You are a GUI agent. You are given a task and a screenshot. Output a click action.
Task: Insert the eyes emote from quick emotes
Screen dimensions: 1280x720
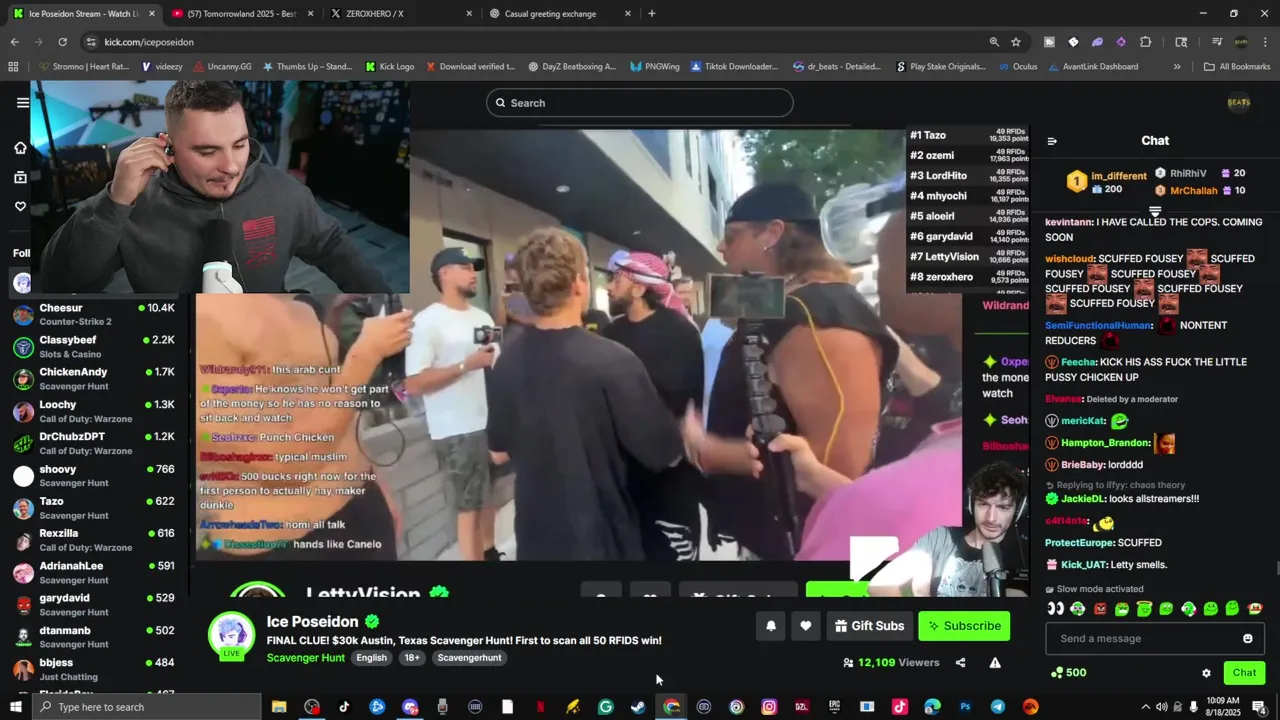click(x=1055, y=608)
